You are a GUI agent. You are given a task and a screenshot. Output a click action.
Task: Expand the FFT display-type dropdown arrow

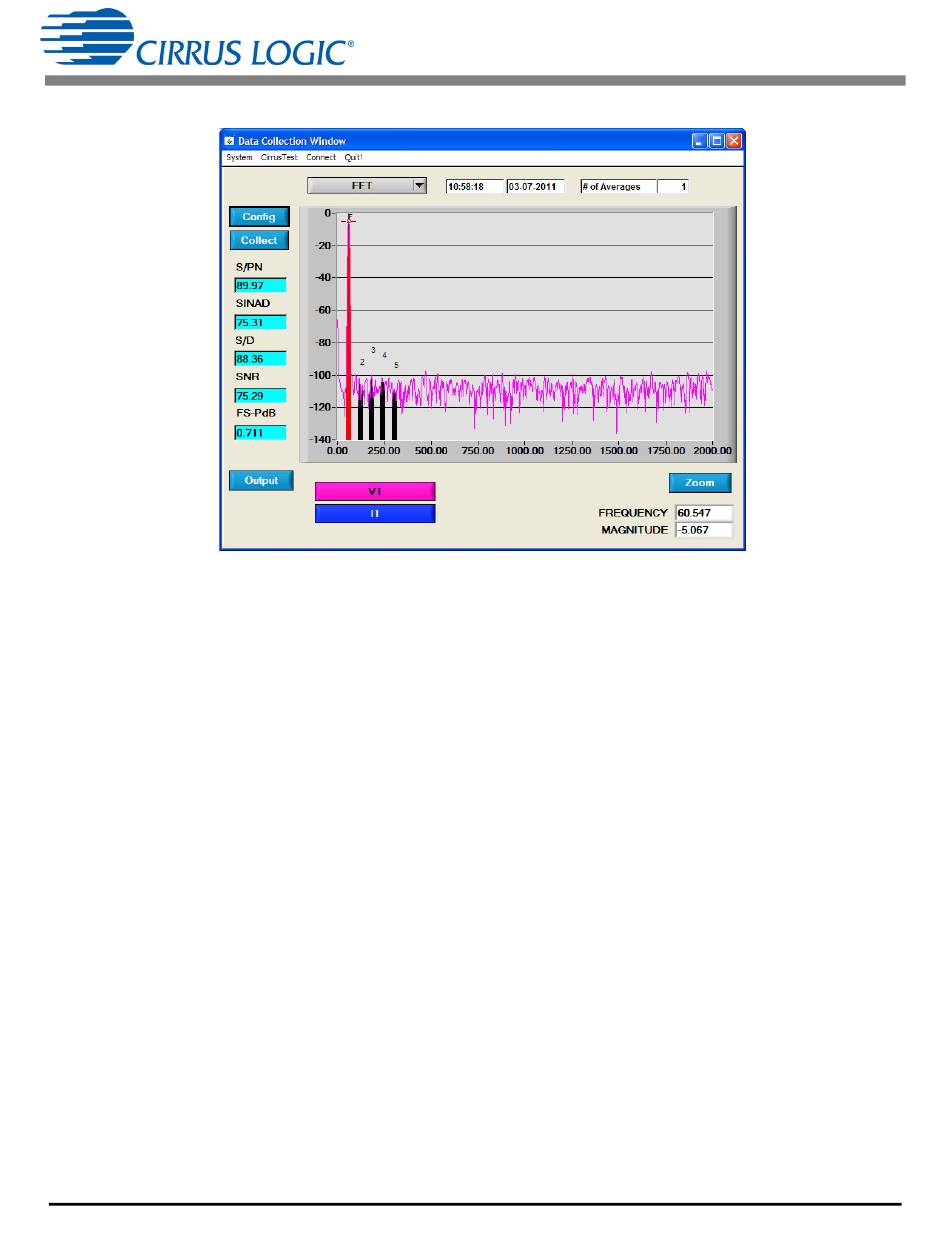coord(420,186)
